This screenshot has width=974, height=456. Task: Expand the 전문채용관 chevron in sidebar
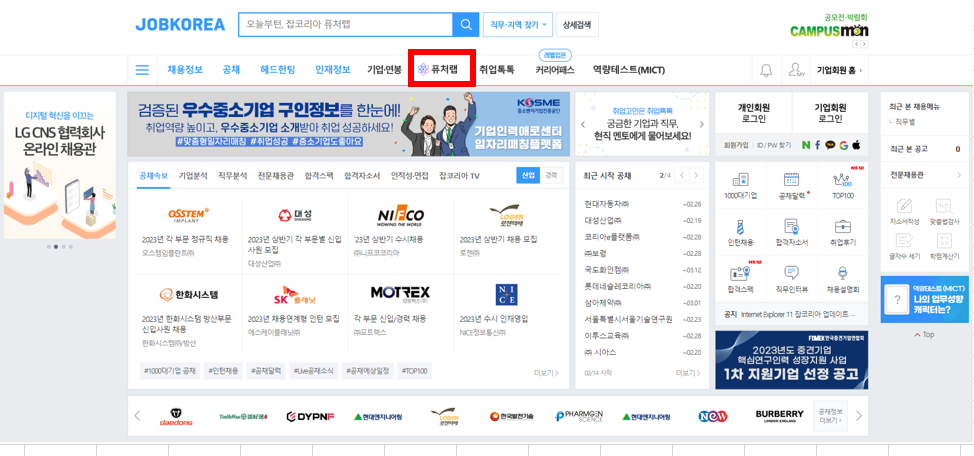[x=959, y=176]
